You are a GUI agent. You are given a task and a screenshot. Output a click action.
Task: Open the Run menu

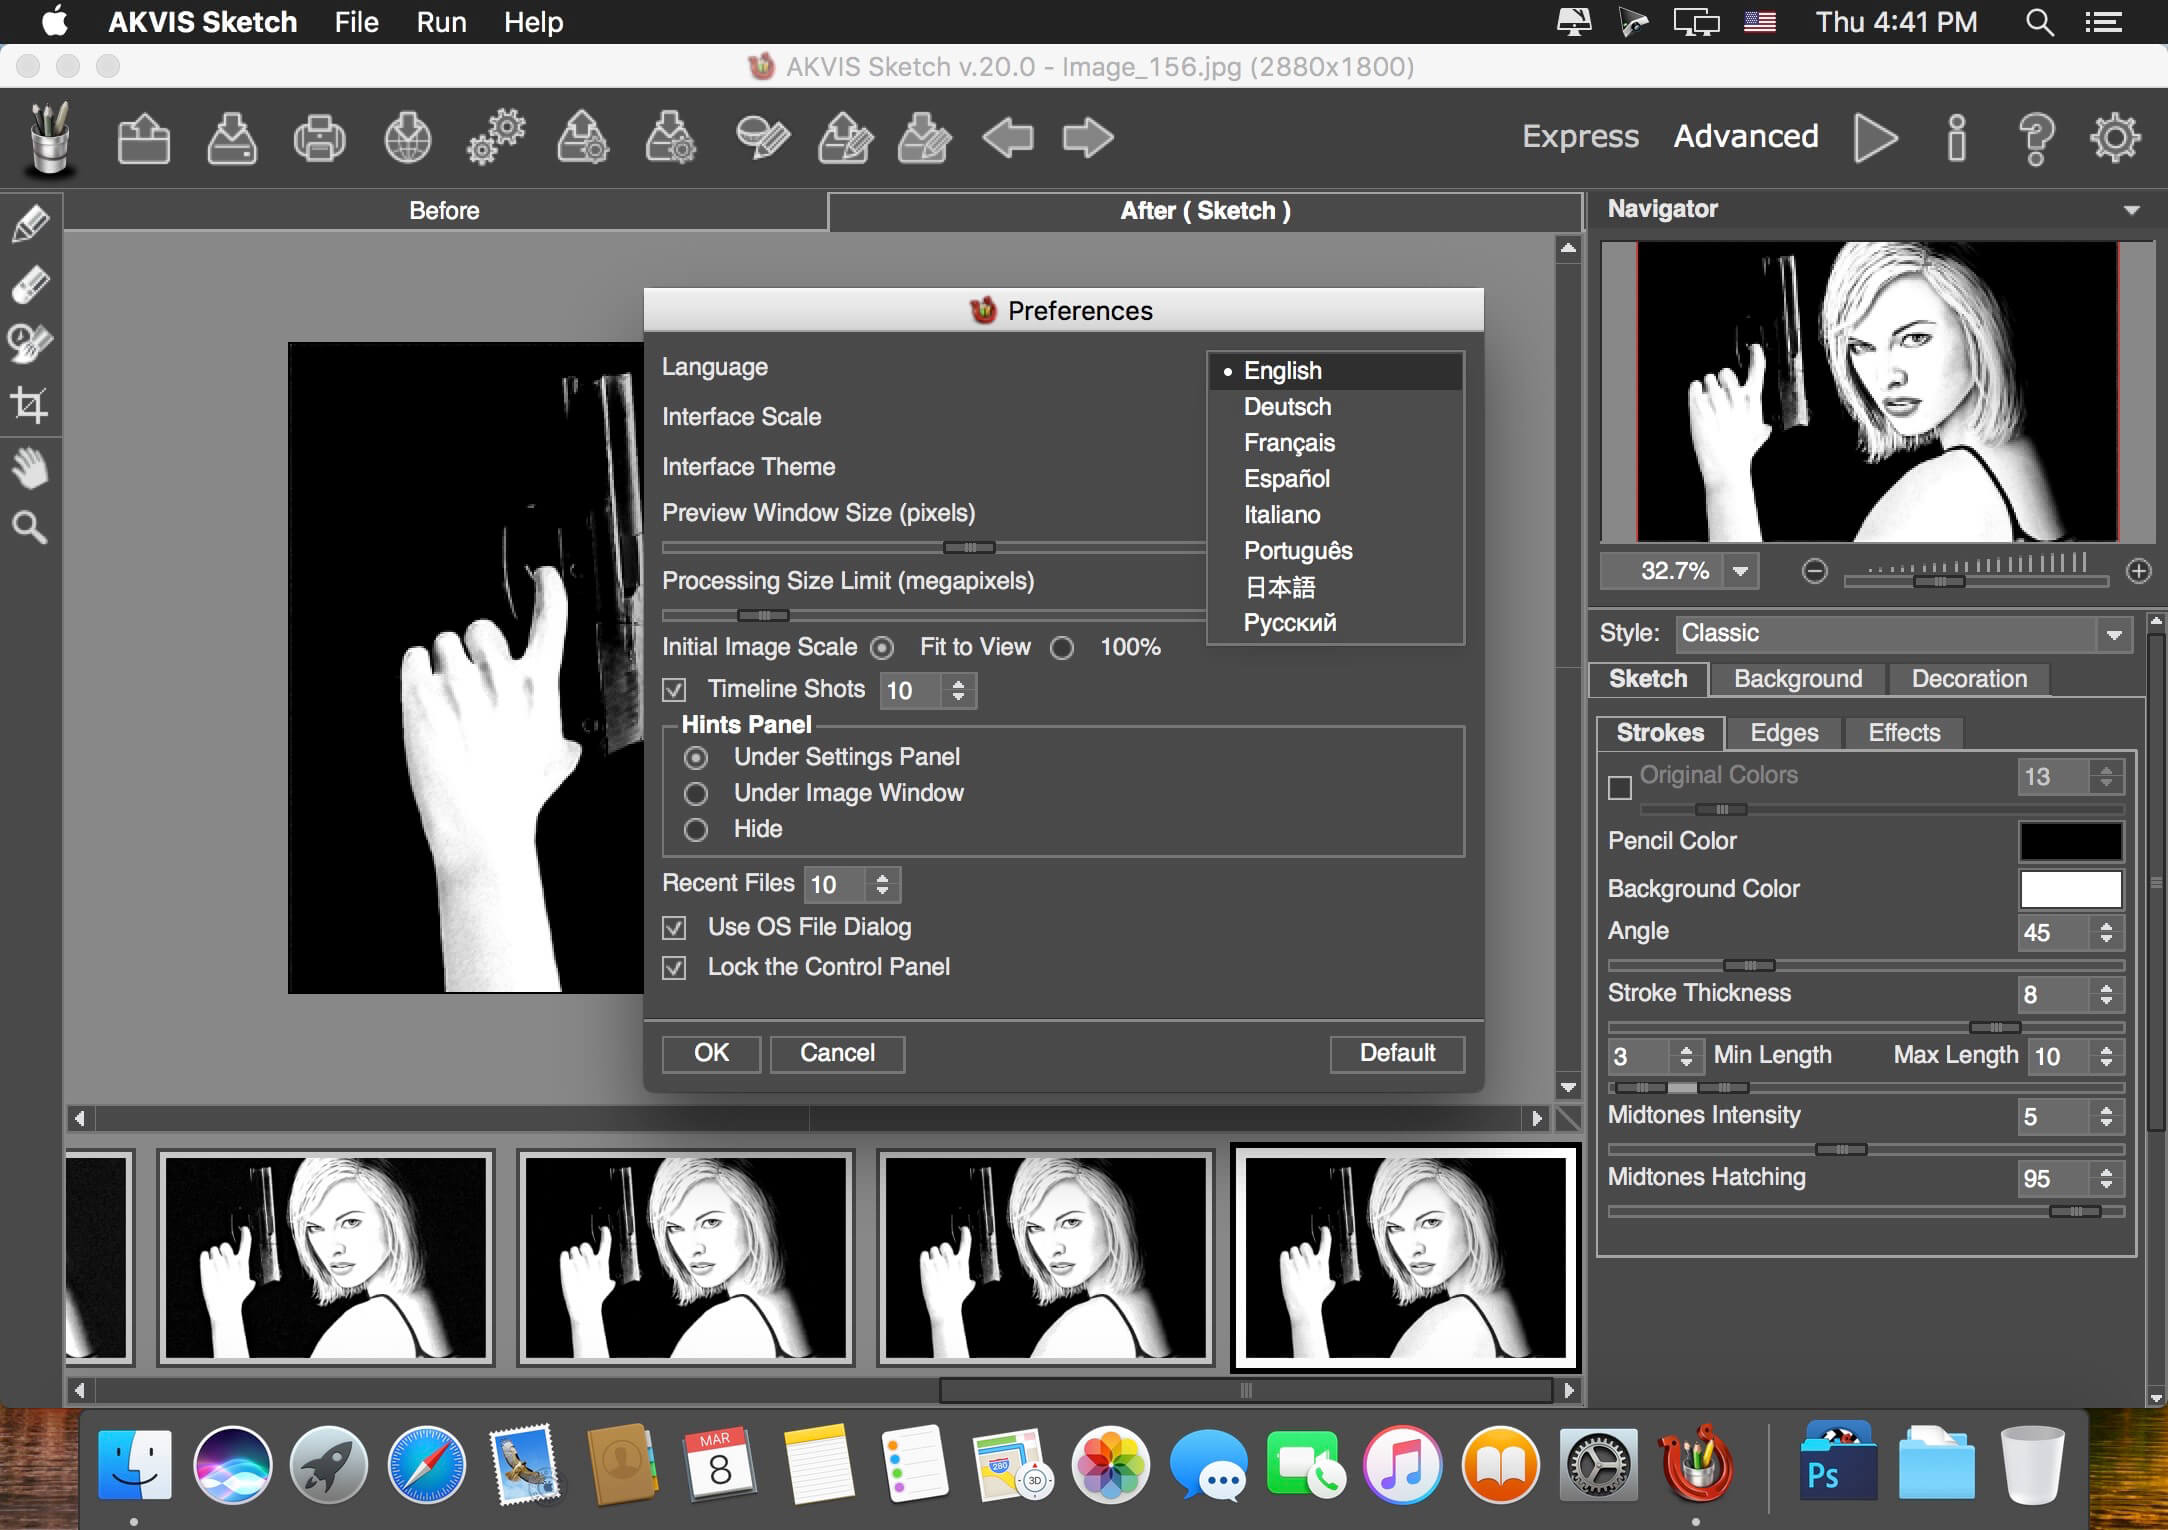[441, 22]
